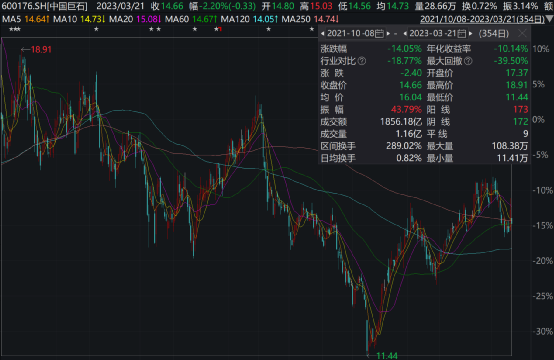
Task: Open calendar picker for start date 2021-10-08
Action: pyautogui.click(x=379, y=34)
